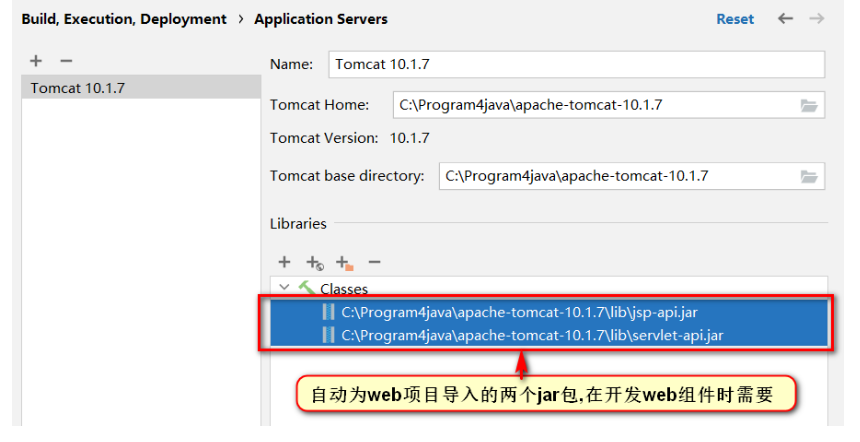Add library specifying documentation URL
The image size is (860, 442).
[315, 263]
